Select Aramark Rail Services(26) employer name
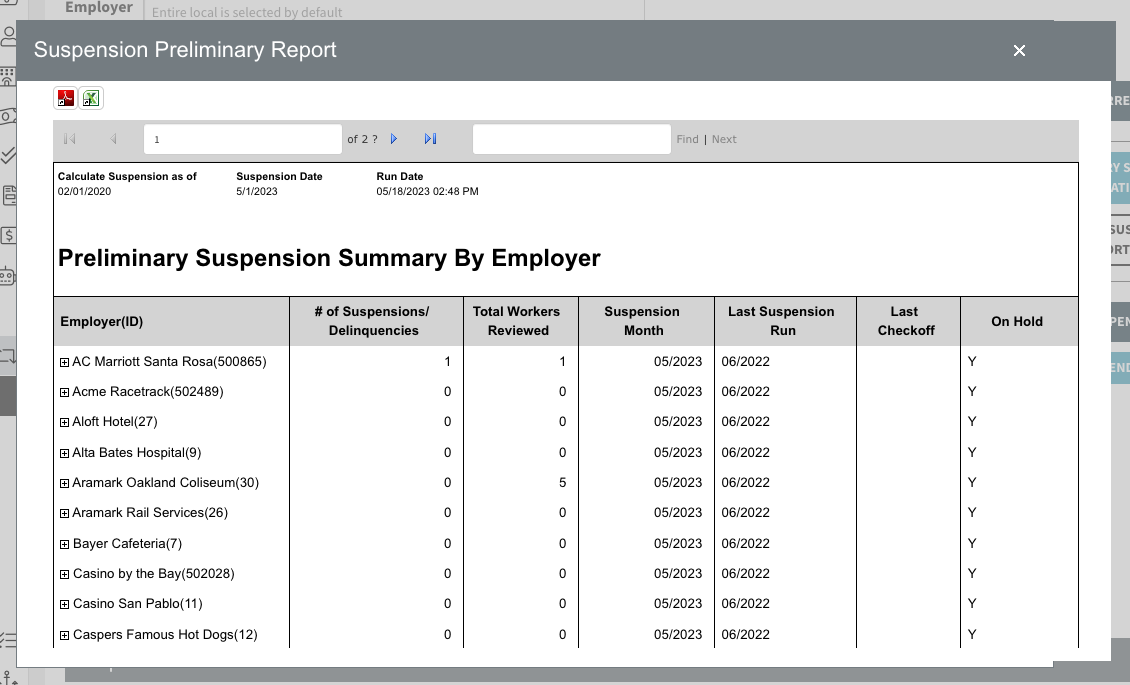1130x685 pixels. (150, 513)
